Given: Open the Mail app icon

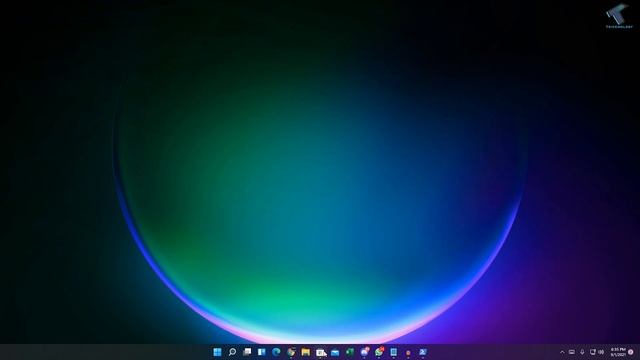Looking at the screenshot, I should coord(335,352).
